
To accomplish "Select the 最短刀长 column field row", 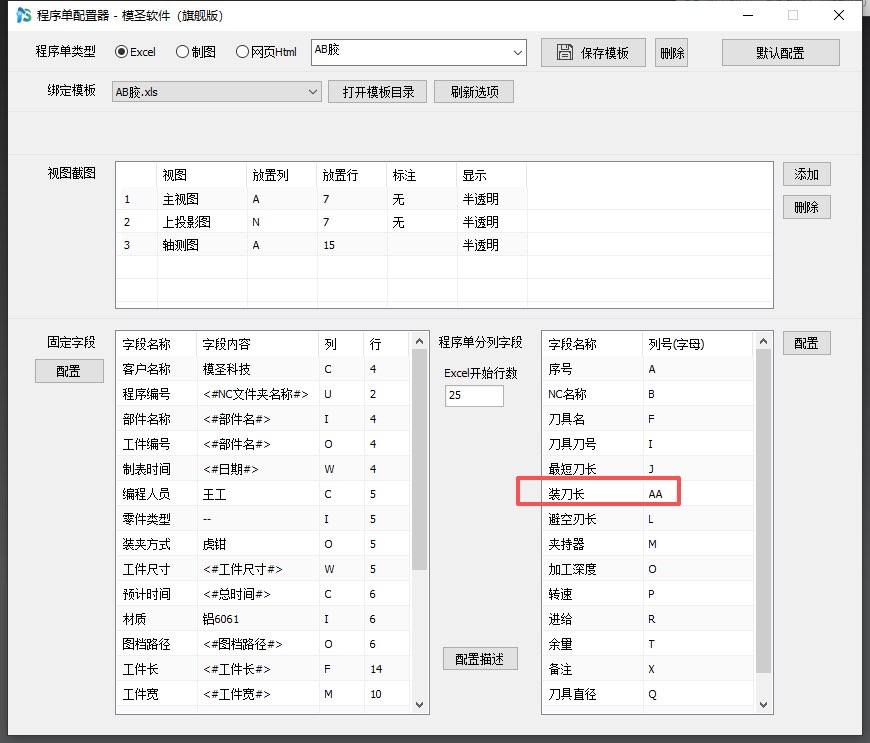I will click(x=649, y=469).
